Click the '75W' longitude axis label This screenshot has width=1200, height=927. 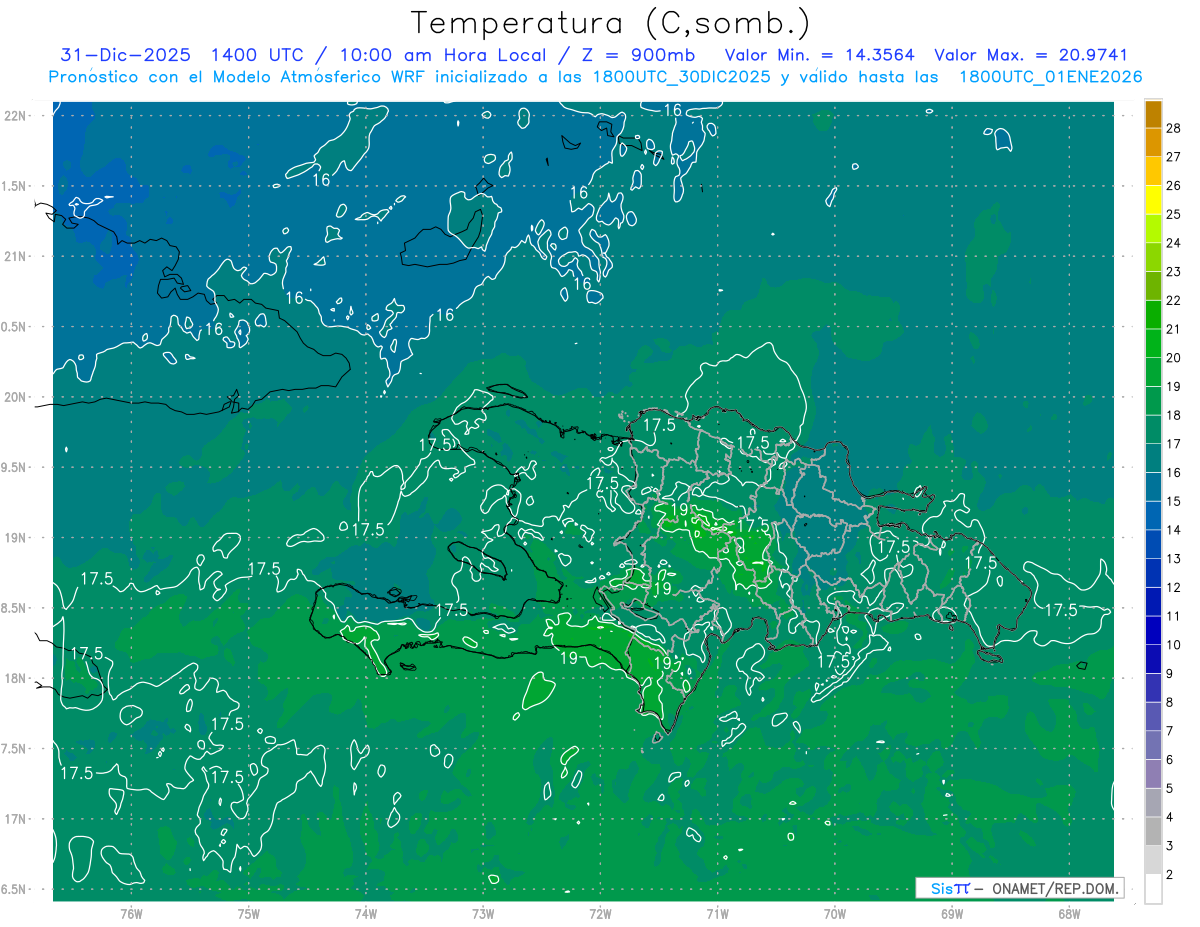point(249,914)
